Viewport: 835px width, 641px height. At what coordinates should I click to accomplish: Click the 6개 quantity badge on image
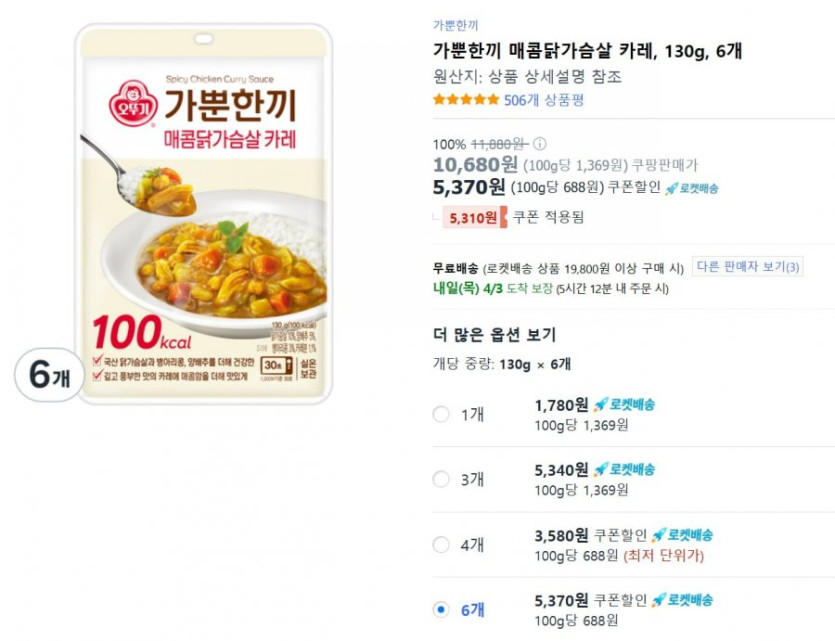(x=48, y=375)
